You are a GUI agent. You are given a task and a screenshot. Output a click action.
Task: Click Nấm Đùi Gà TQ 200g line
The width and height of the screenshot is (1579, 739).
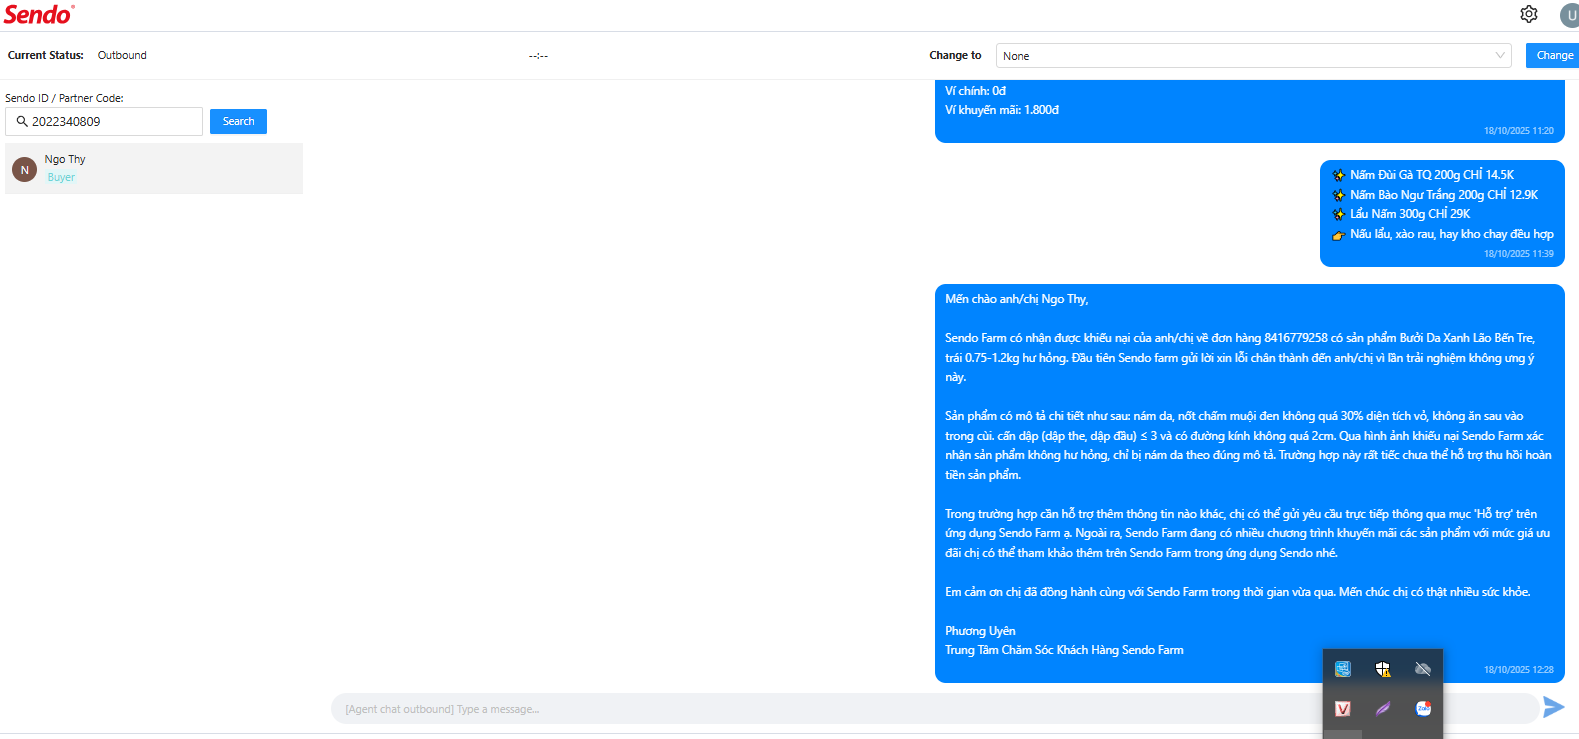tap(1423, 175)
